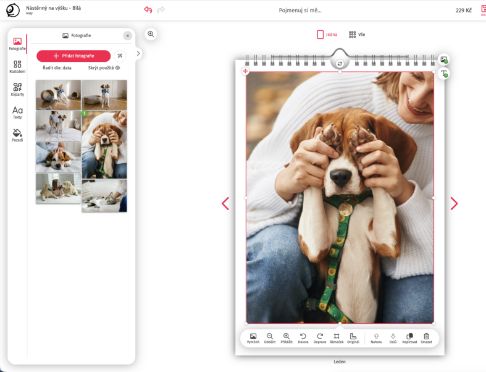Click Originál toolbar icon
486x372 pixels.
pos(353,338)
